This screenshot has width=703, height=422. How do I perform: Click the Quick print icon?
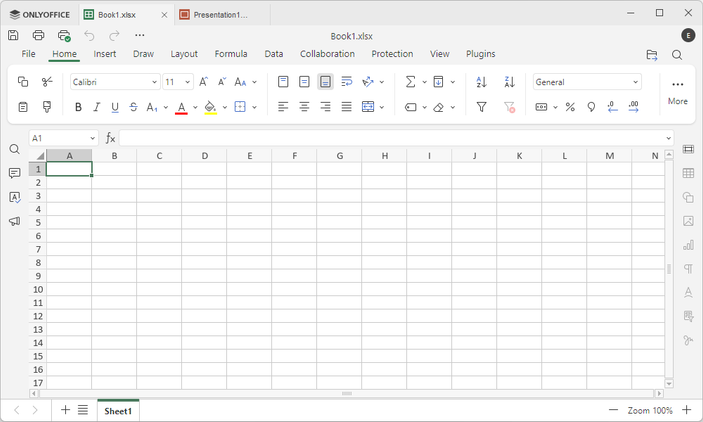(x=64, y=35)
